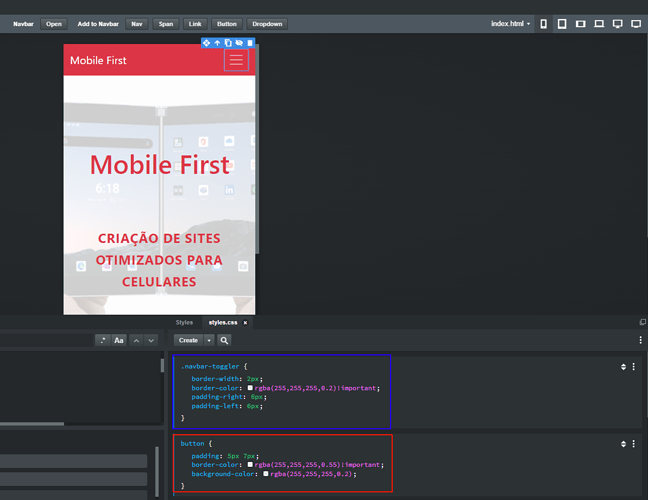Pop out the editor panel icon
The width and height of the screenshot is (648, 500).
click(x=643, y=322)
